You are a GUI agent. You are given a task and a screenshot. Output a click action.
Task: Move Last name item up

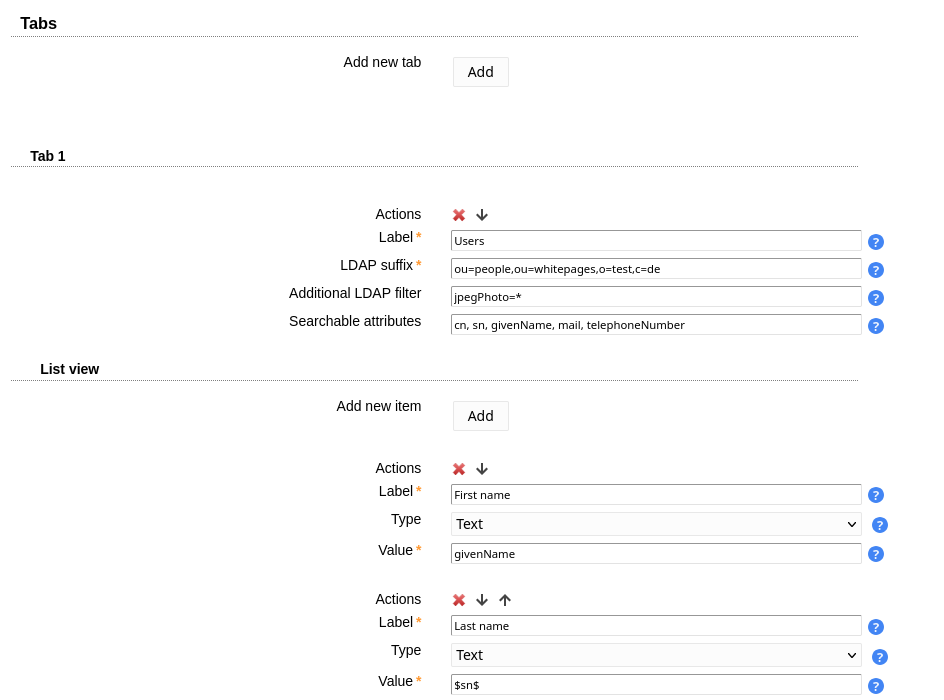(505, 600)
